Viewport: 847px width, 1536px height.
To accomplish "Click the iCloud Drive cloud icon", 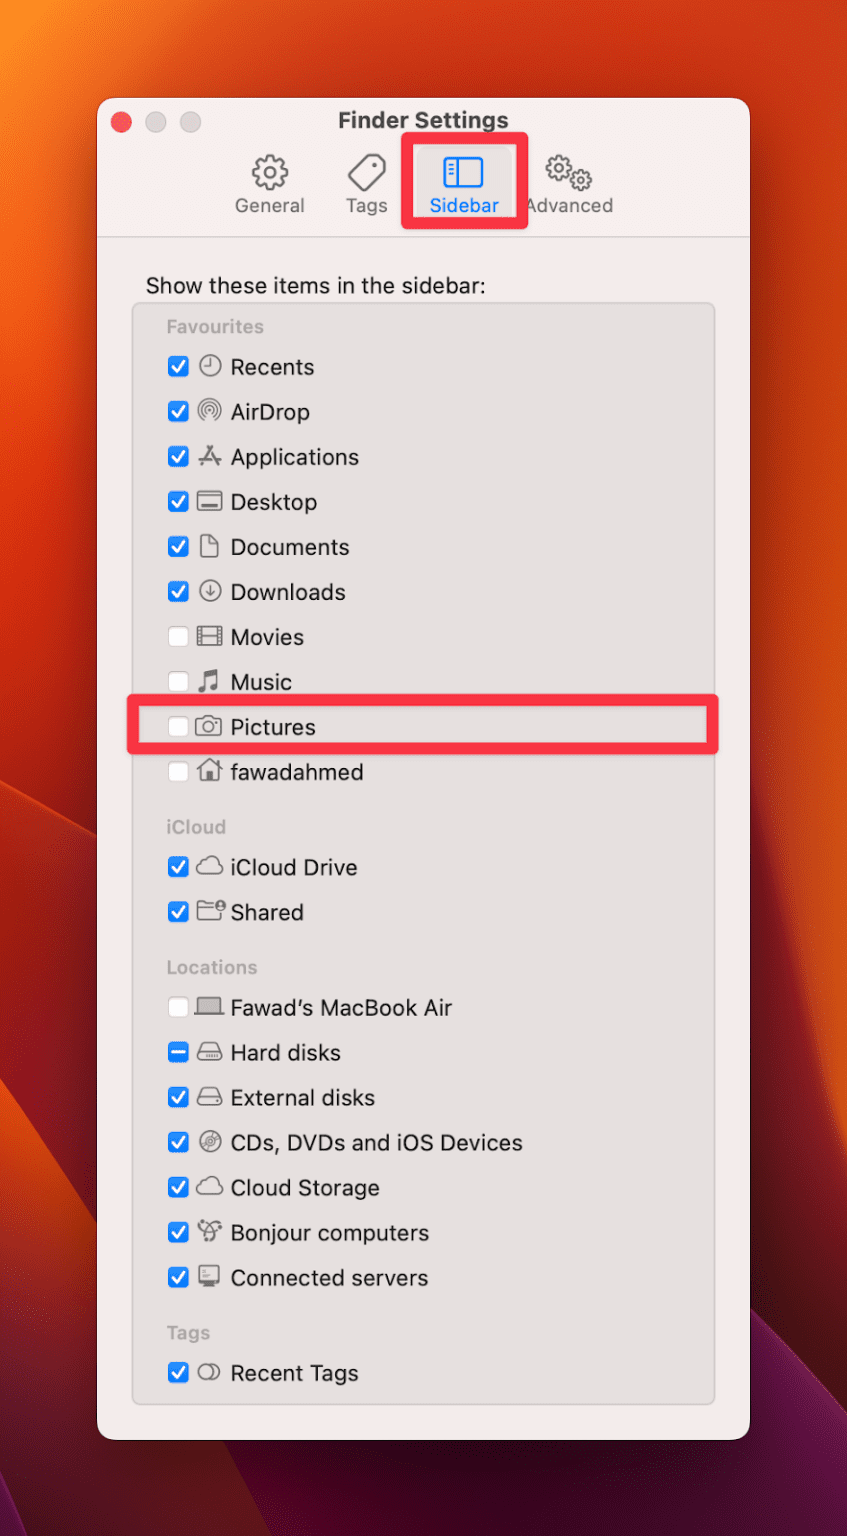I will [210, 867].
